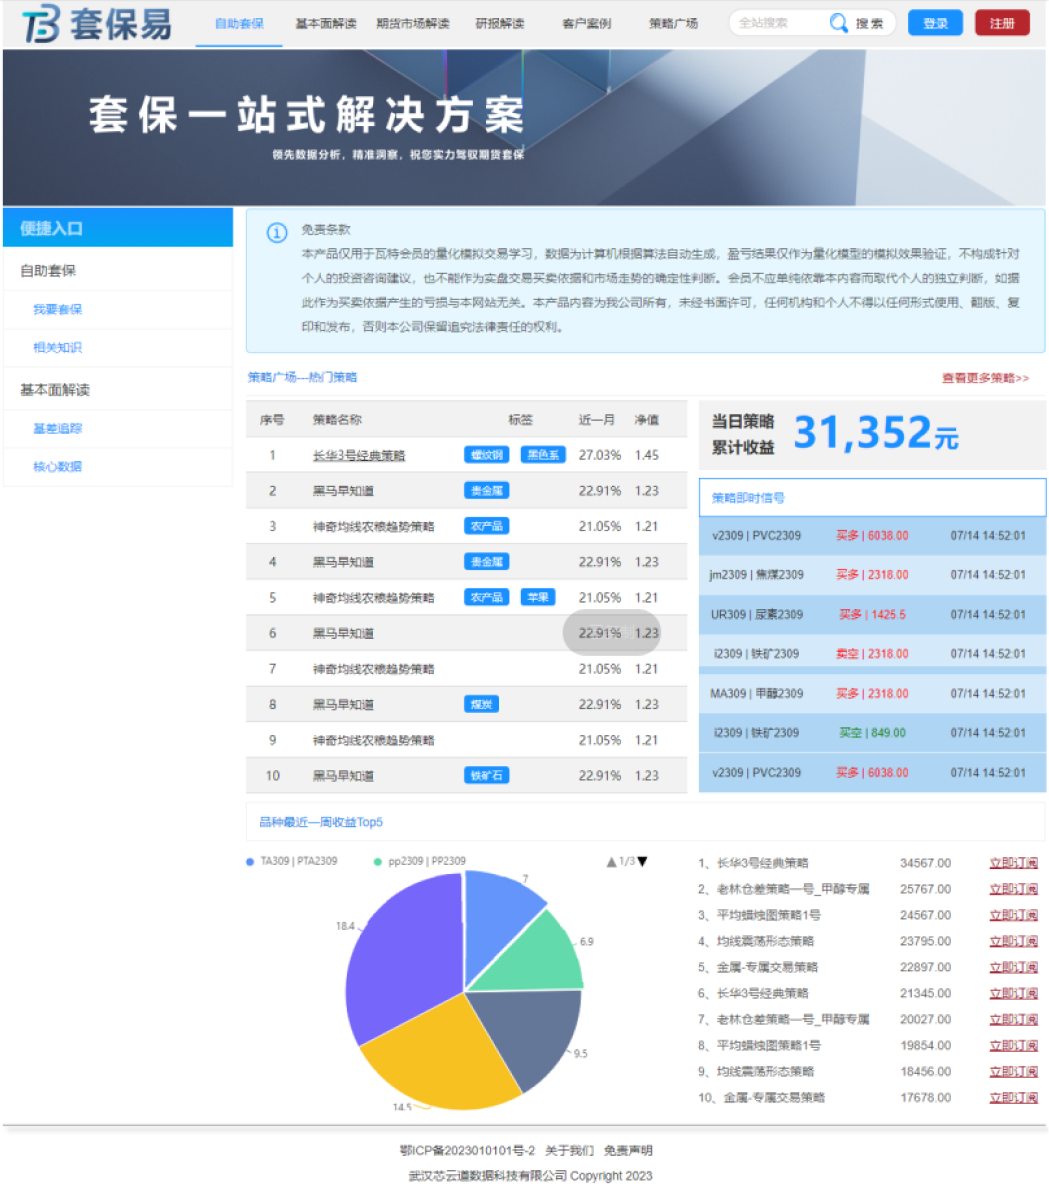1049x1200 pixels.
Task: Click the blue 登录 button
Action: [935, 23]
